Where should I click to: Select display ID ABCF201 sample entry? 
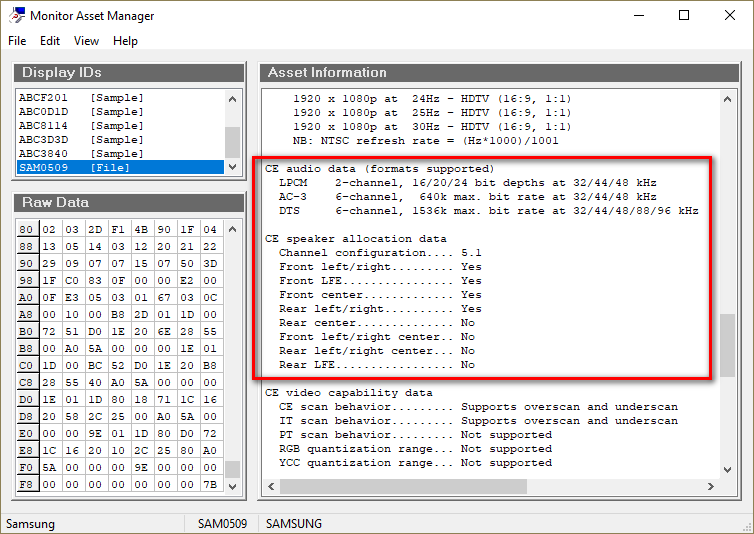coord(82,98)
